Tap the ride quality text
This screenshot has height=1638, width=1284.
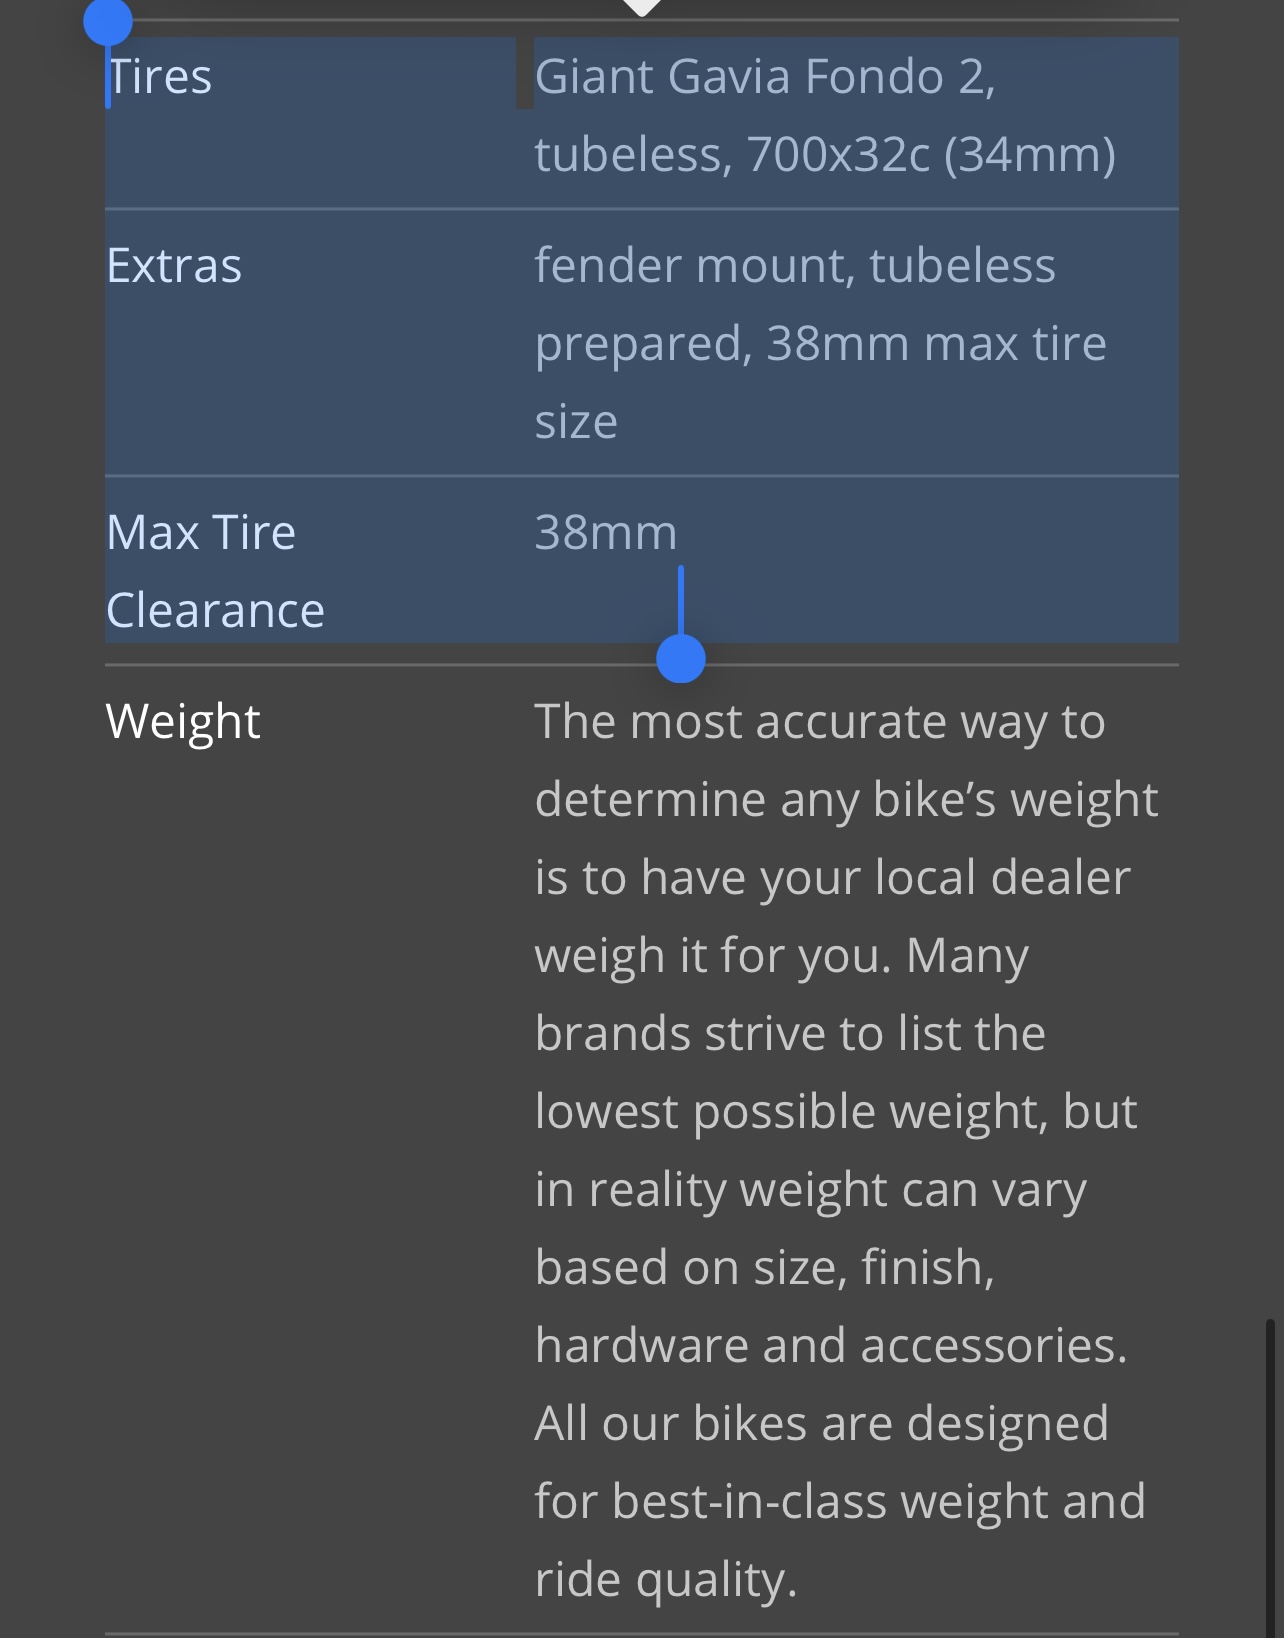(x=666, y=1580)
